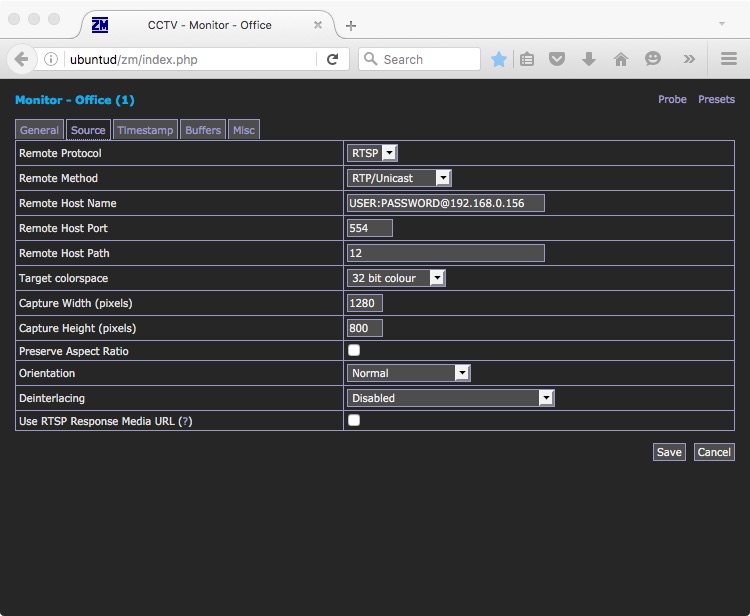The height and width of the screenshot is (616, 750).
Task: Focus the Capture Width pixels field
Action: tap(364, 303)
